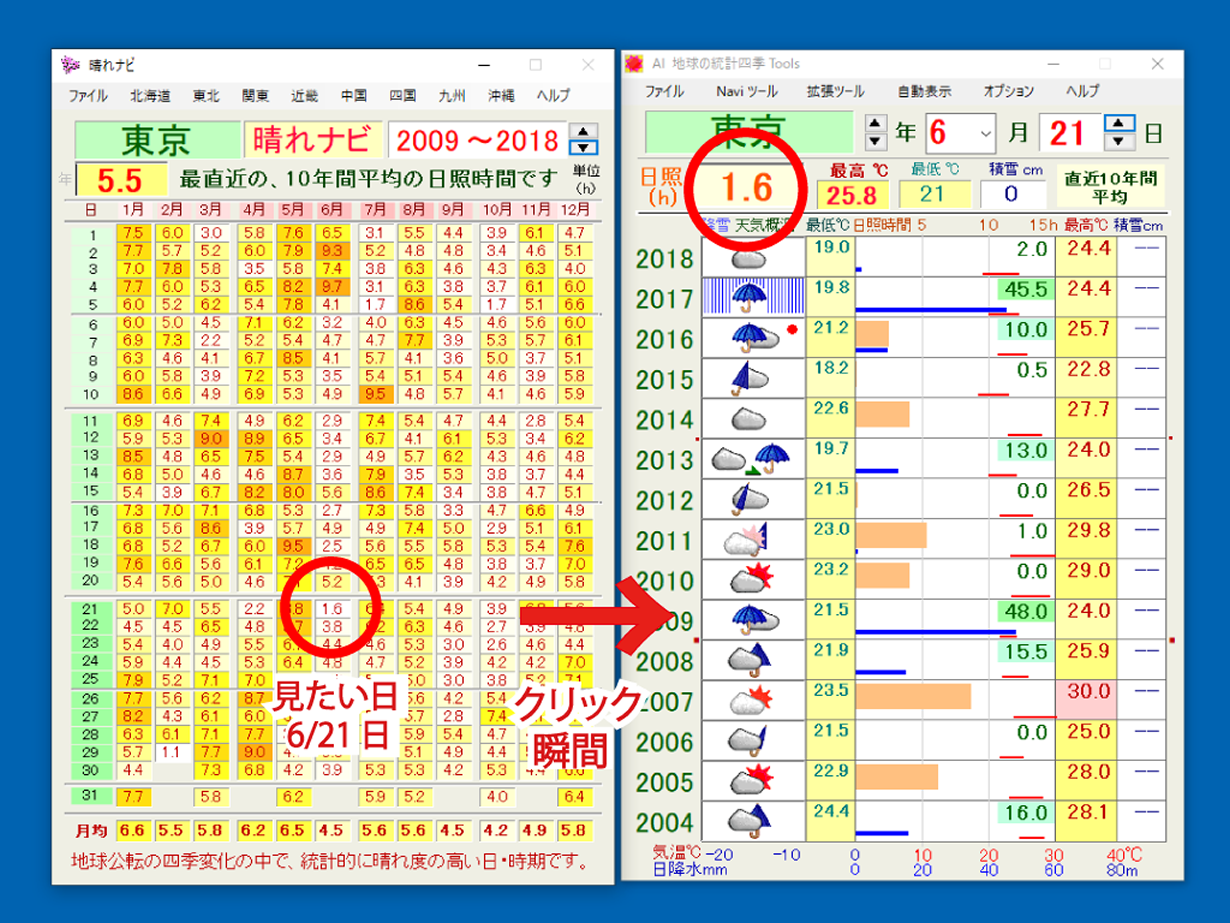Click the 2005 sun-and-cloud weather icon
This screenshot has width=1230, height=923.
click(x=753, y=781)
